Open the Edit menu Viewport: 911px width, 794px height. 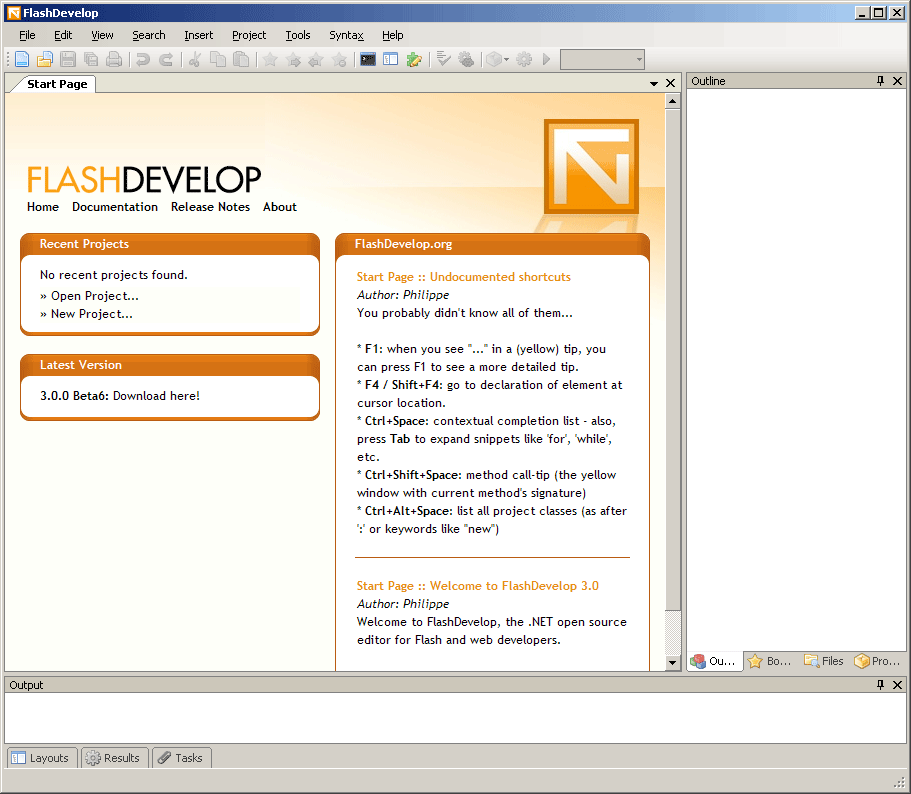pos(63,35)
